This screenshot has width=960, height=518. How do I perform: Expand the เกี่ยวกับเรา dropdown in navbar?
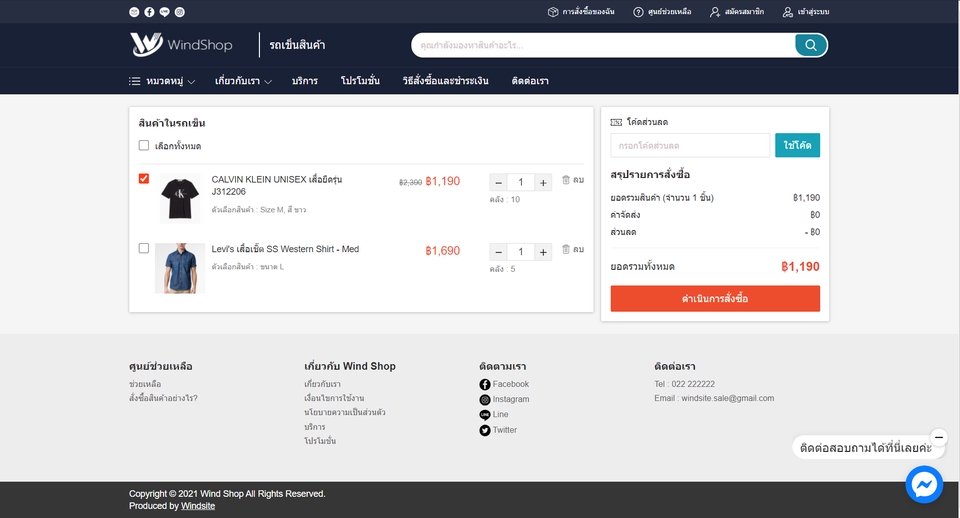(243, 81)
